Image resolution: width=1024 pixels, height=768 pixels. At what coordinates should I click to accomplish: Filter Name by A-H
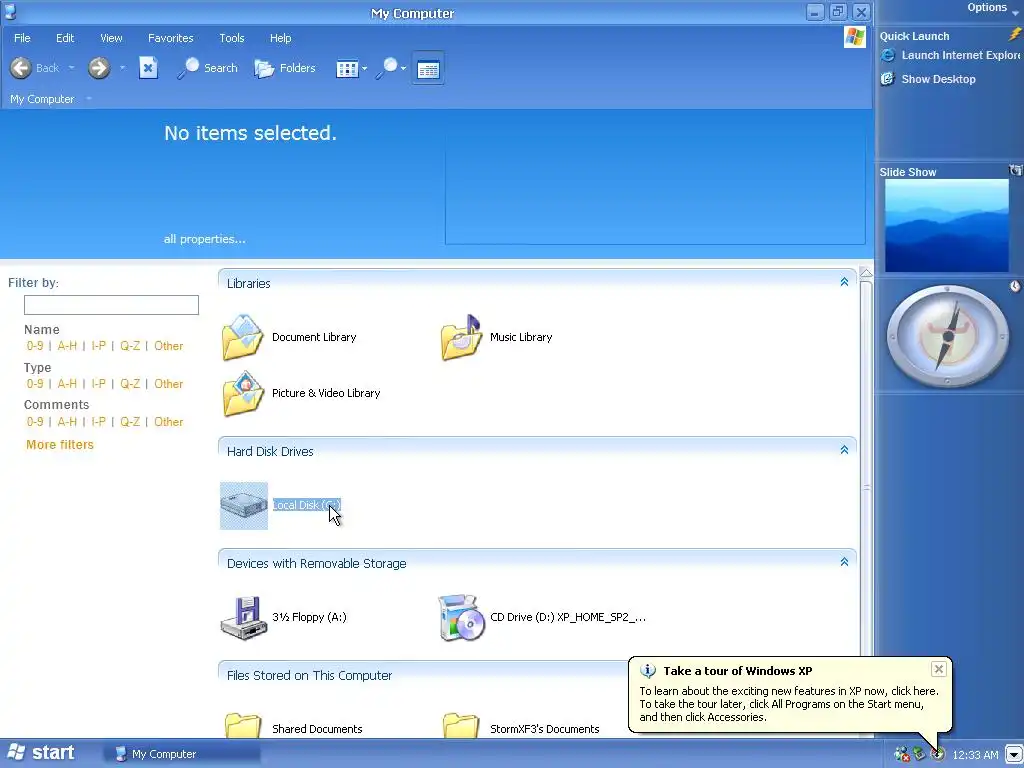point(67,346)
